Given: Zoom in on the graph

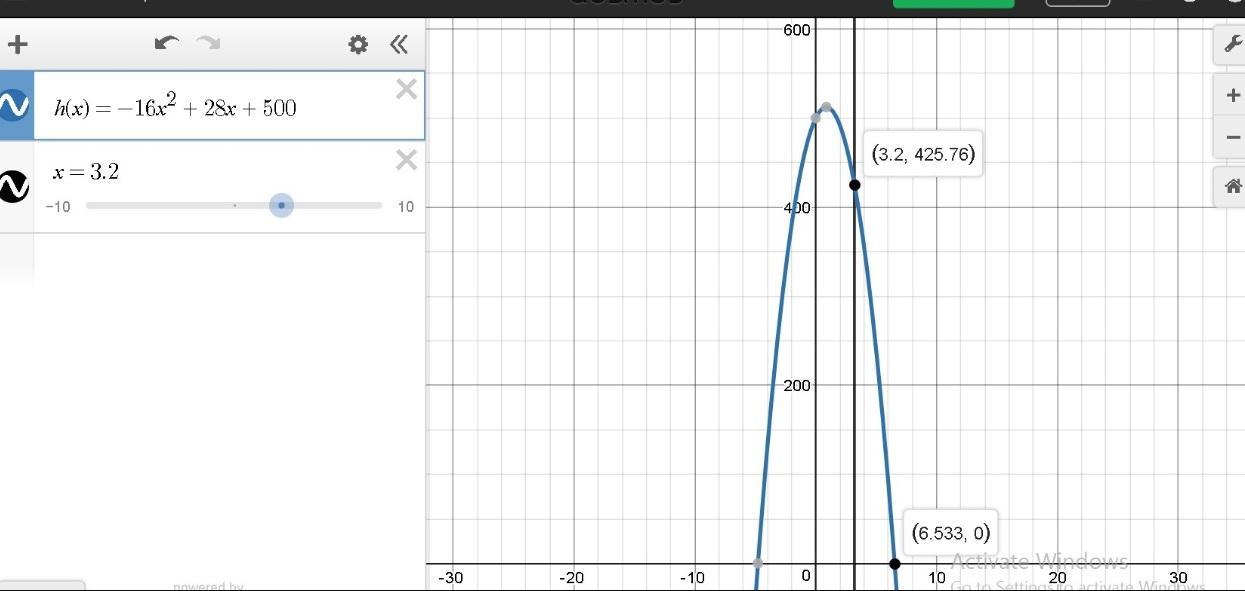Looking at the screenshot, I should [1232, 96].
